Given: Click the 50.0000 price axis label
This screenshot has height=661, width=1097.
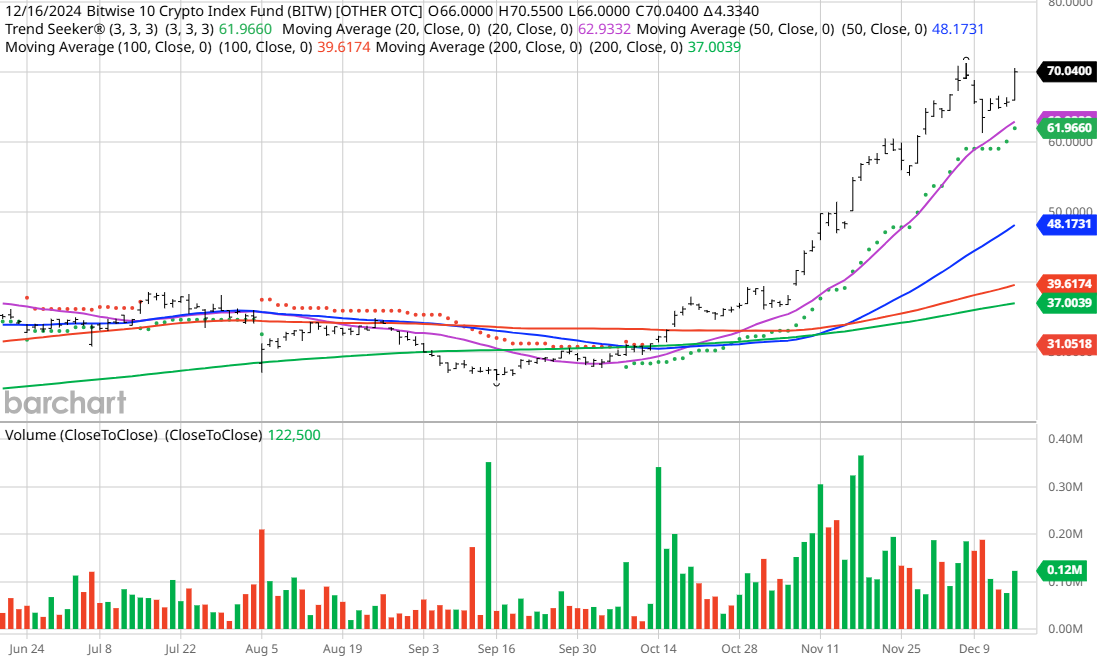Looking at the screenshot, I should click(1070, 211).
